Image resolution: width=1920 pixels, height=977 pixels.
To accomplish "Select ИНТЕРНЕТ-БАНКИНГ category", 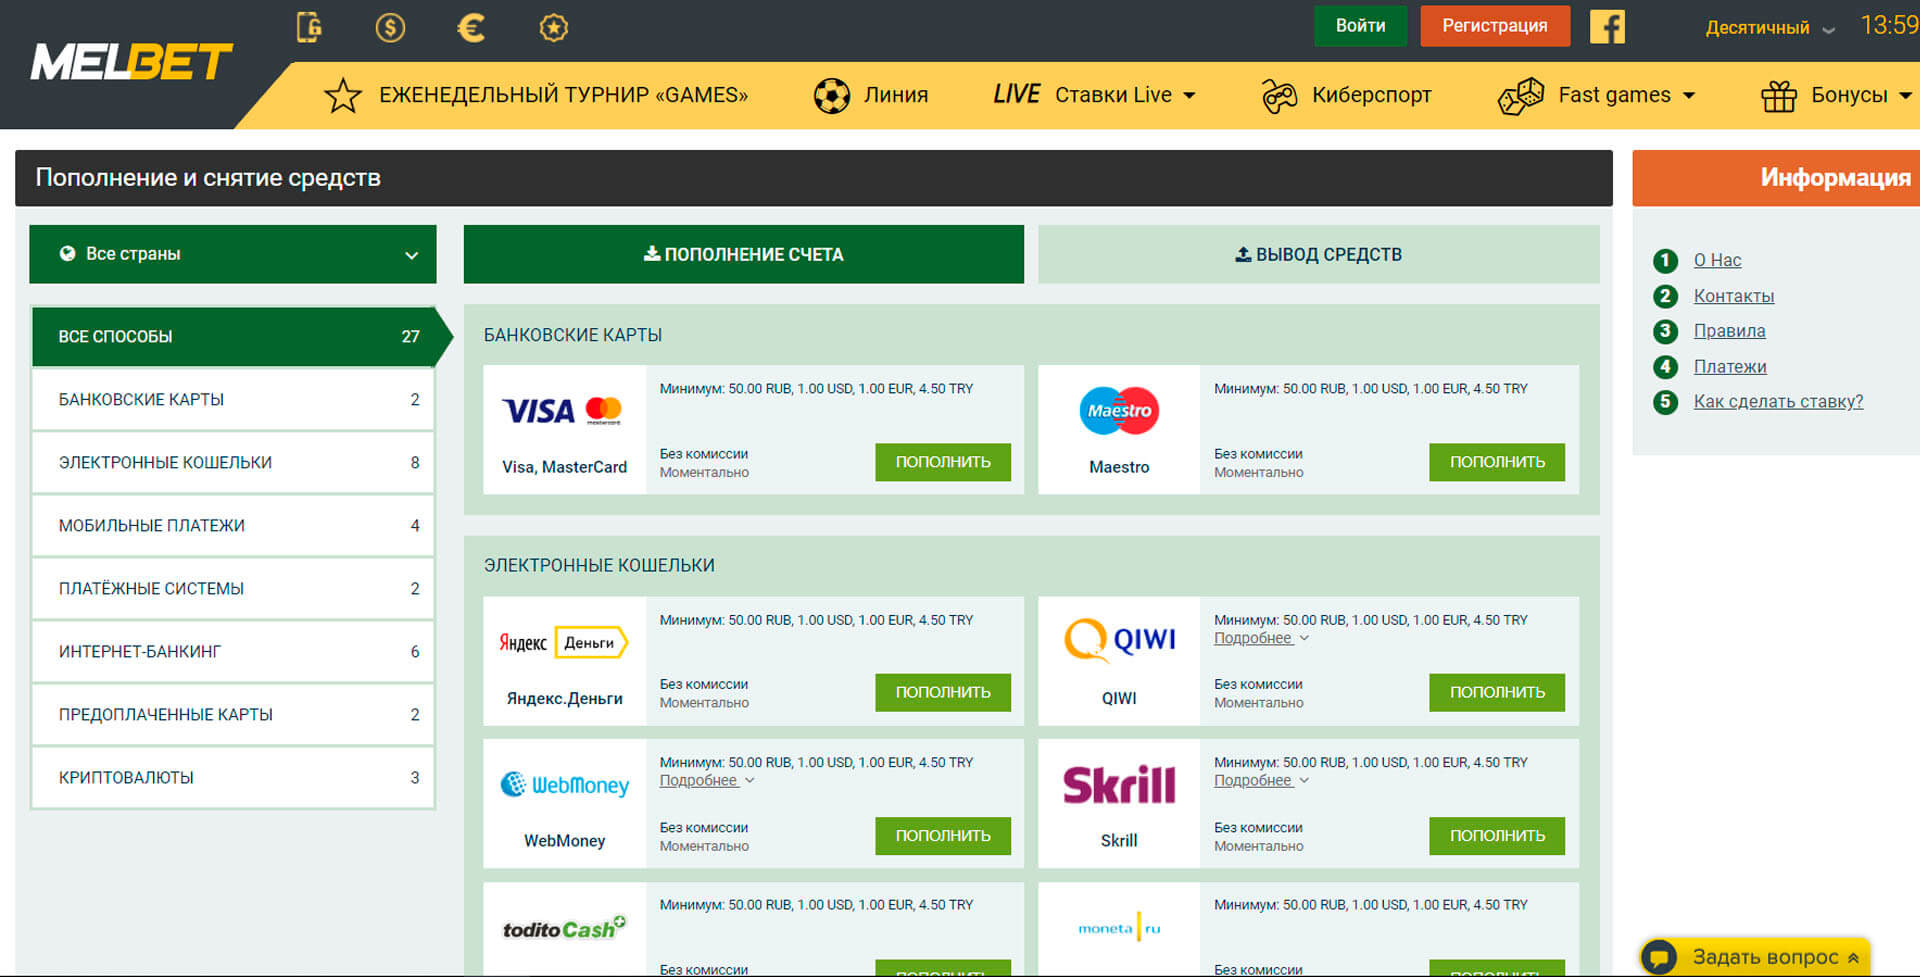I will (233, 652).
